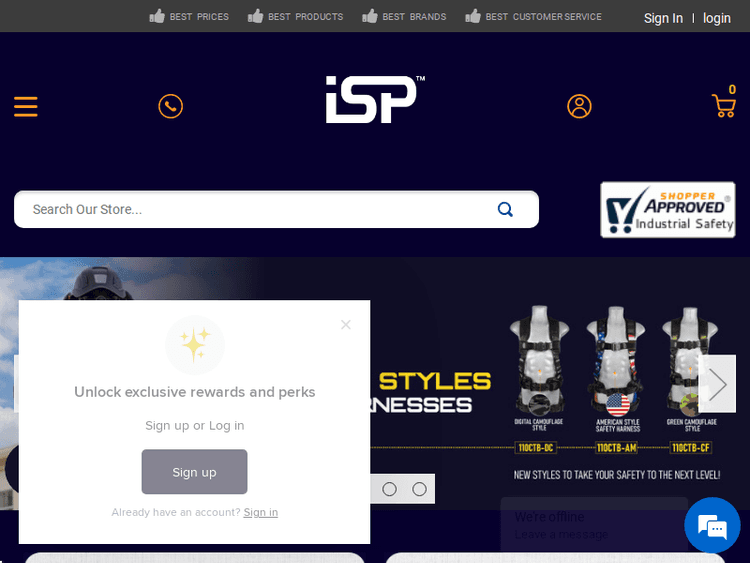This screenshot has height=563, width=750.
Task: Advance banner with next arrow chevron
Action: coord(717,384)
